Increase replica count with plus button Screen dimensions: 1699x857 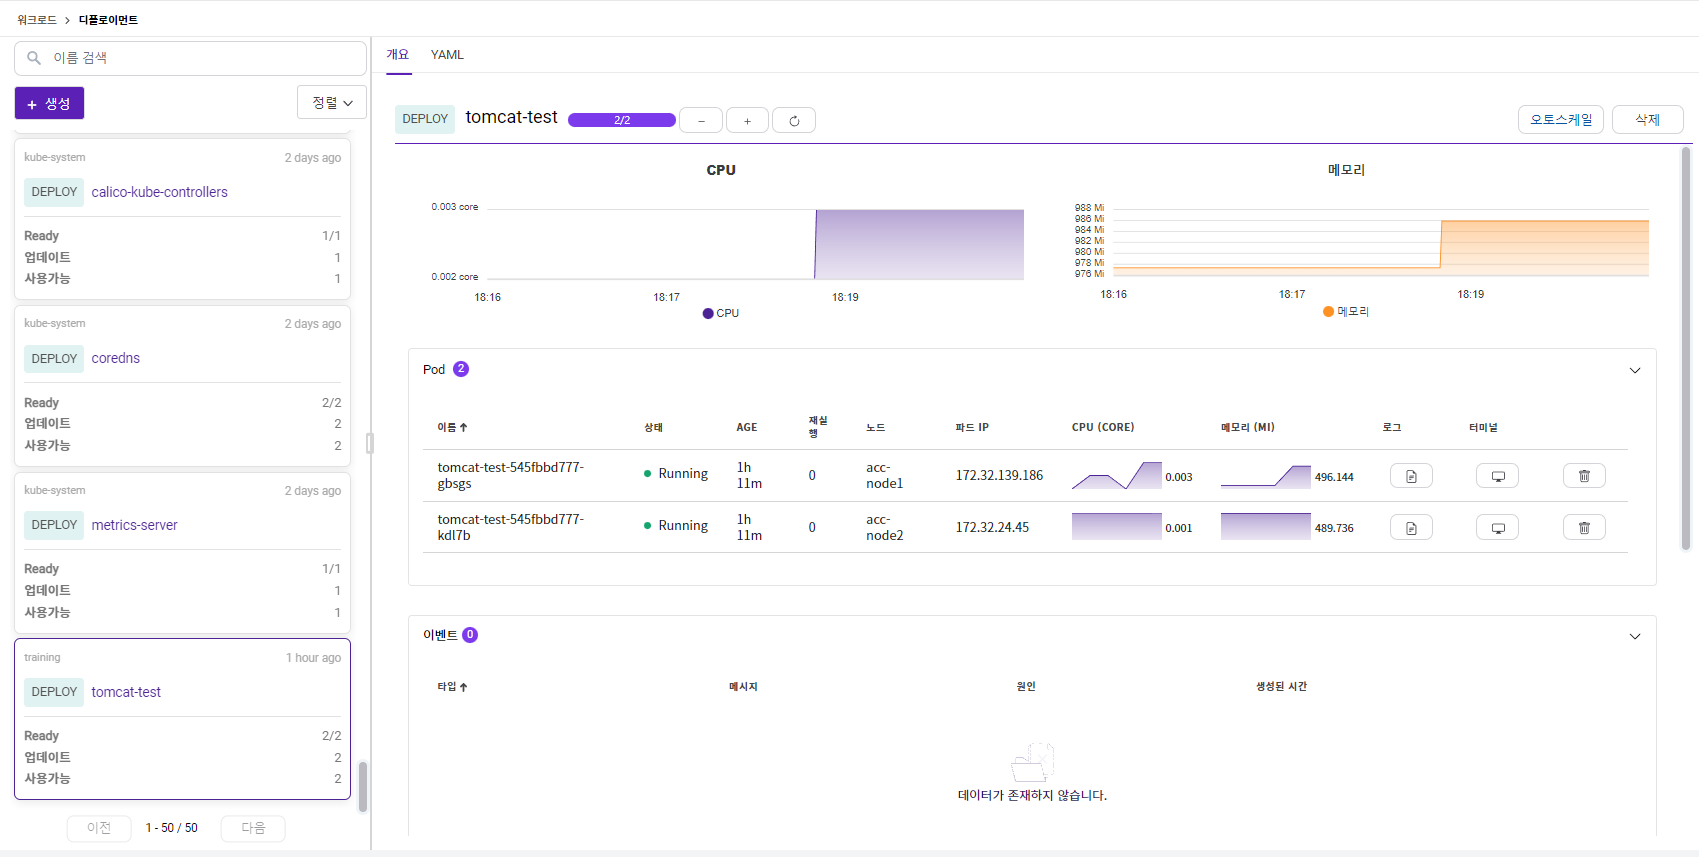coord(747,121)
